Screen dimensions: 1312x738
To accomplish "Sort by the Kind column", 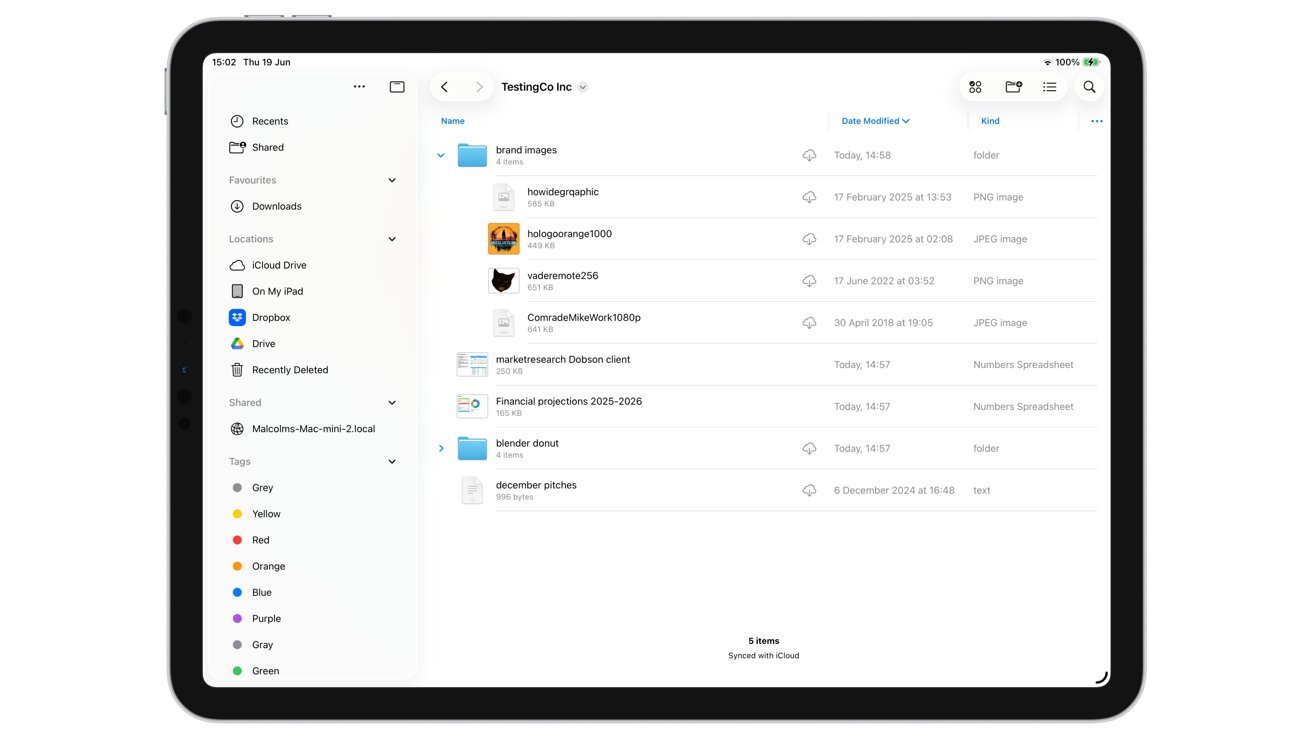I will click(x=990, y=121).
